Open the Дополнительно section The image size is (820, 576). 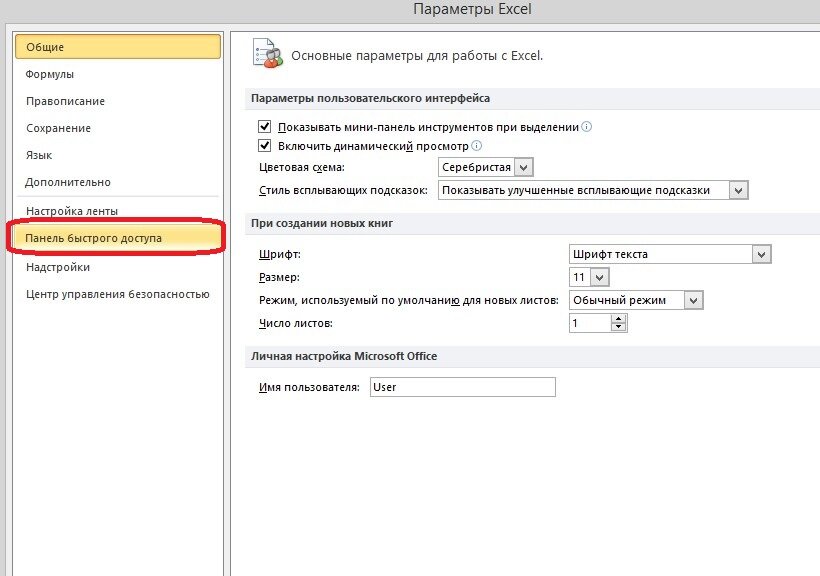pos(68,182)
